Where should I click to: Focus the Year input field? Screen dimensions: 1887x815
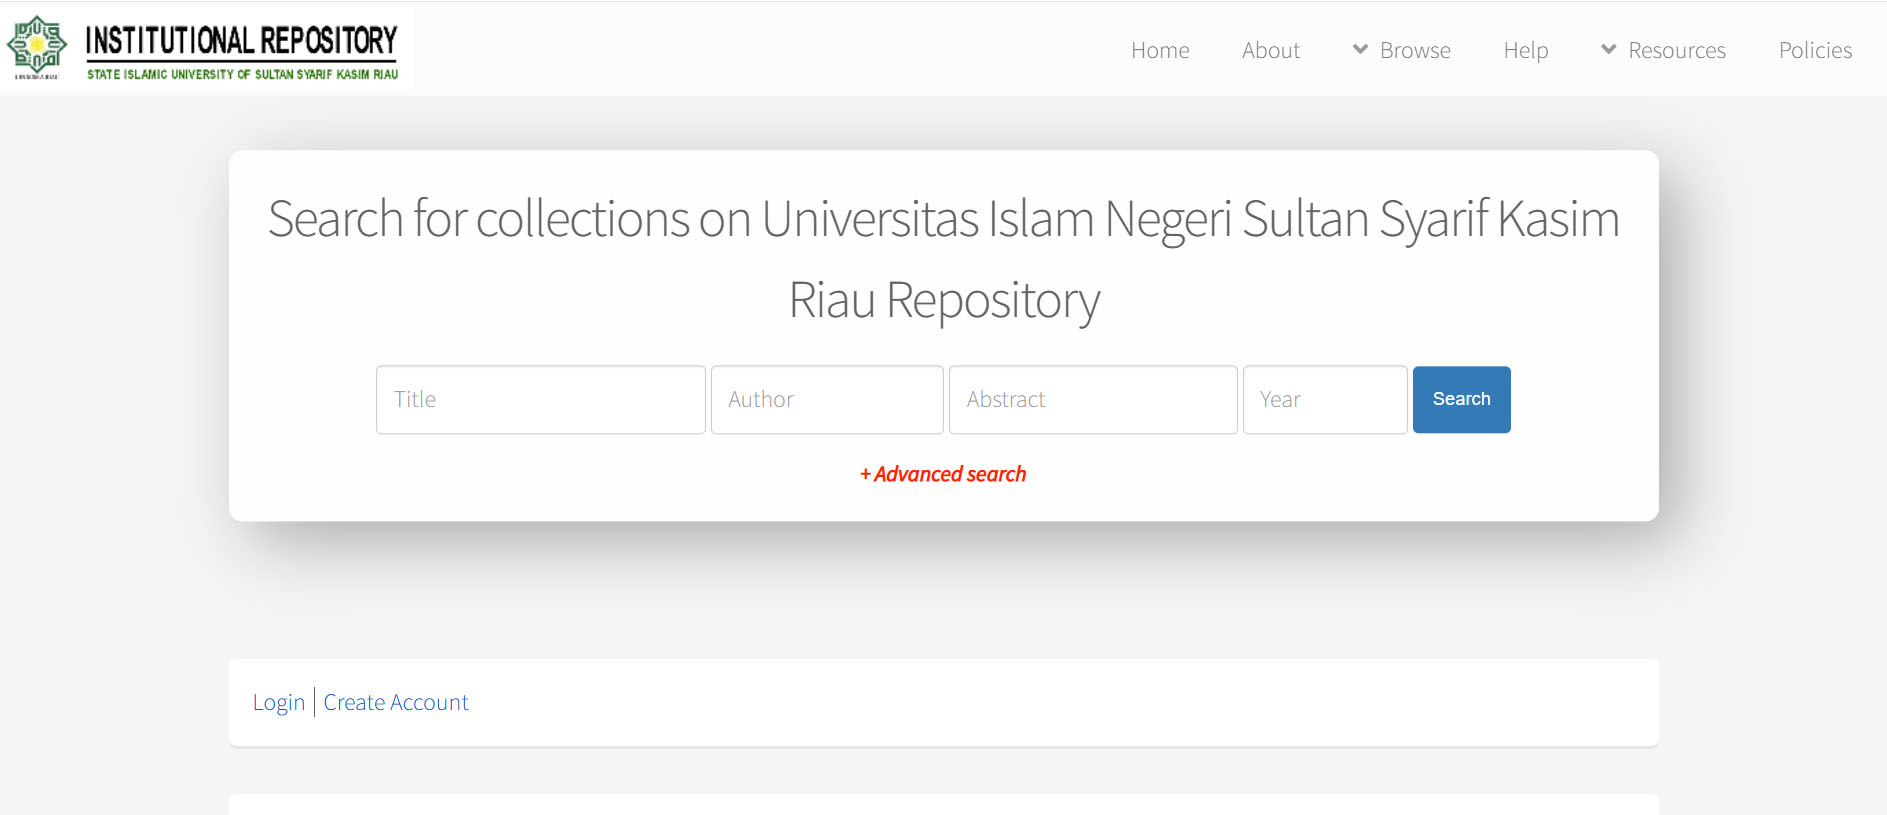coord(1324,400)
